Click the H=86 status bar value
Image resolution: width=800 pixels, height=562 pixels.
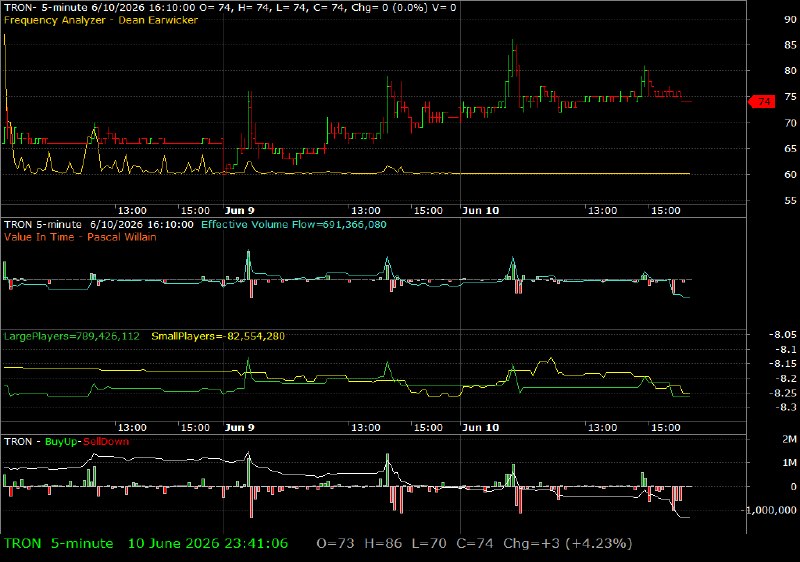tap(383, 543)
